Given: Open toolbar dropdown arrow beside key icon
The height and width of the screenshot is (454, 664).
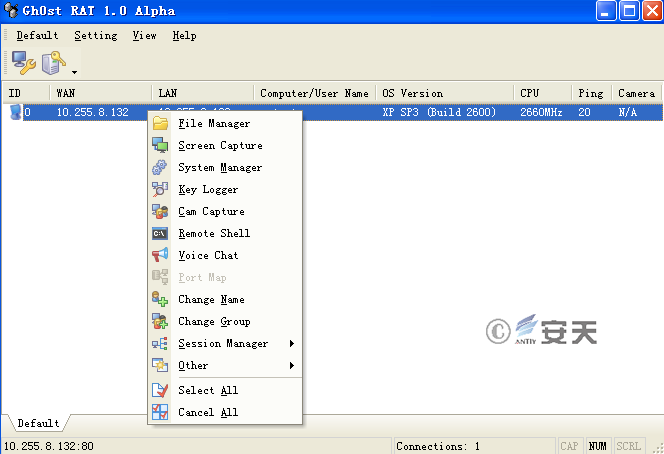Looking at the screenshot, I should (75, 72).
